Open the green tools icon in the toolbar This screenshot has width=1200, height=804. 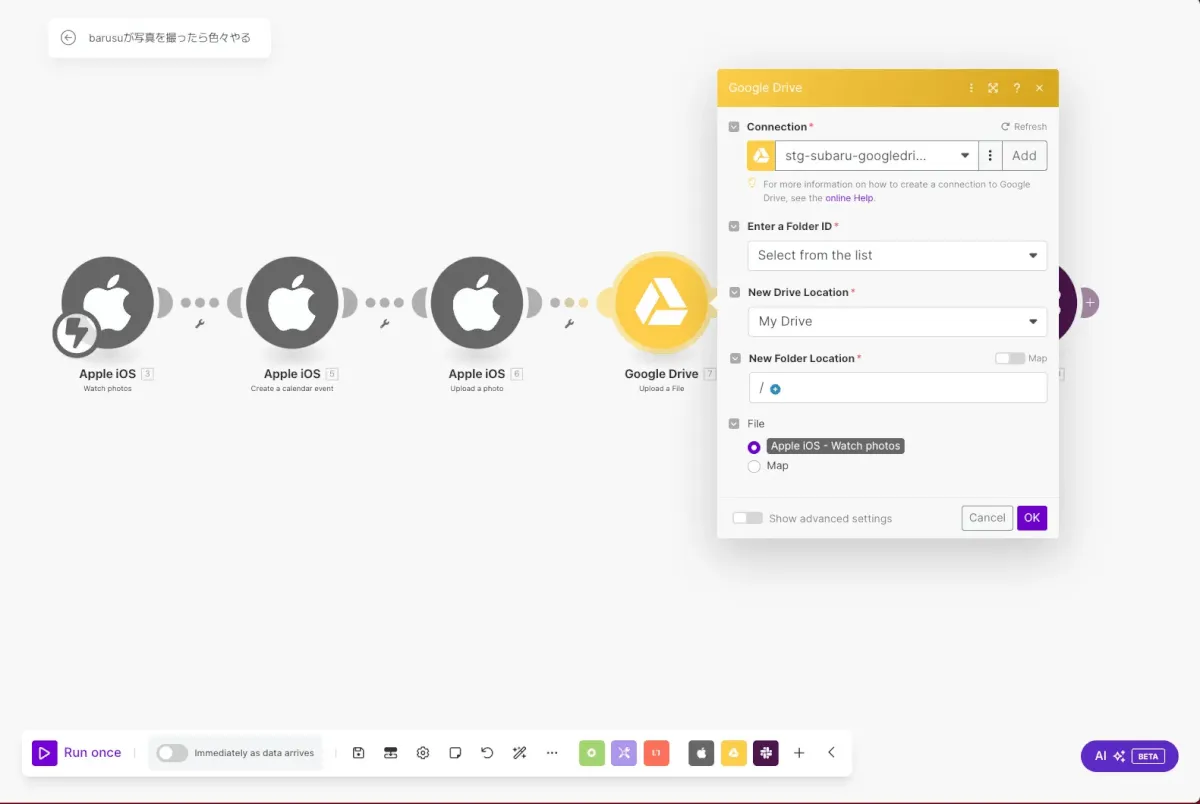pos(592,753)
